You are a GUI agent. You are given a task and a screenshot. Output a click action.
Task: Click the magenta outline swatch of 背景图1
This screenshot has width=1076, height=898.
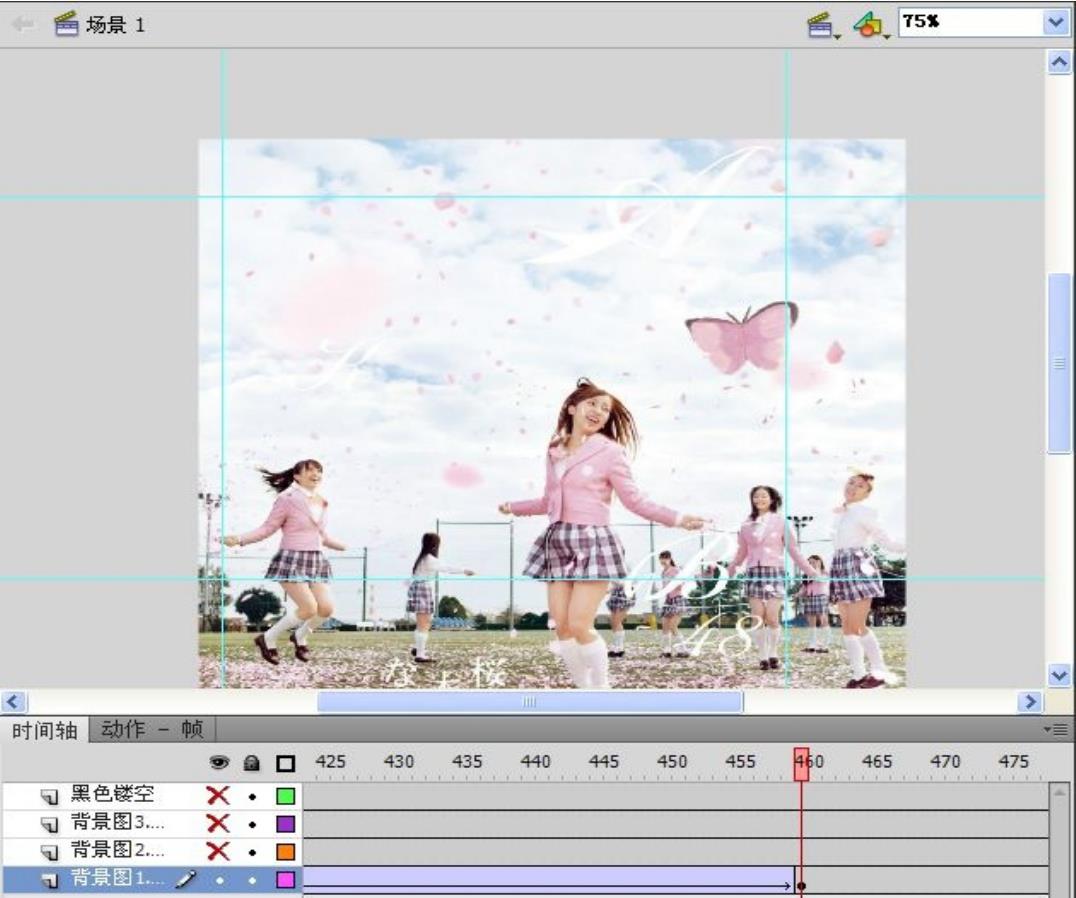coord(285,881)
